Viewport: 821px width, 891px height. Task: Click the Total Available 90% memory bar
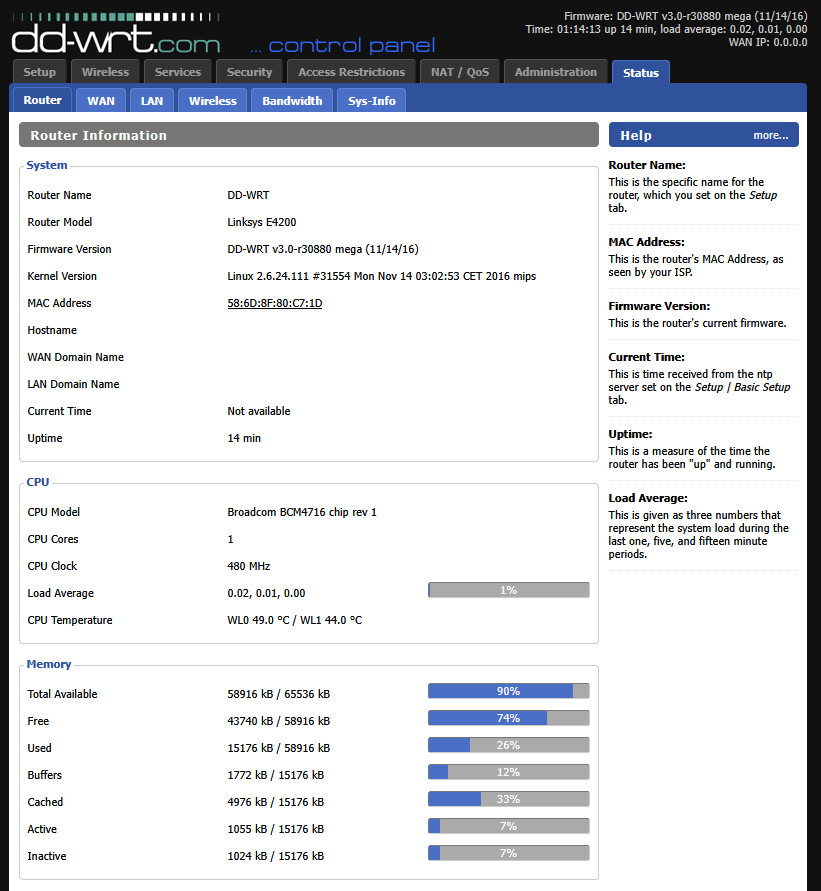pos(509,691)
